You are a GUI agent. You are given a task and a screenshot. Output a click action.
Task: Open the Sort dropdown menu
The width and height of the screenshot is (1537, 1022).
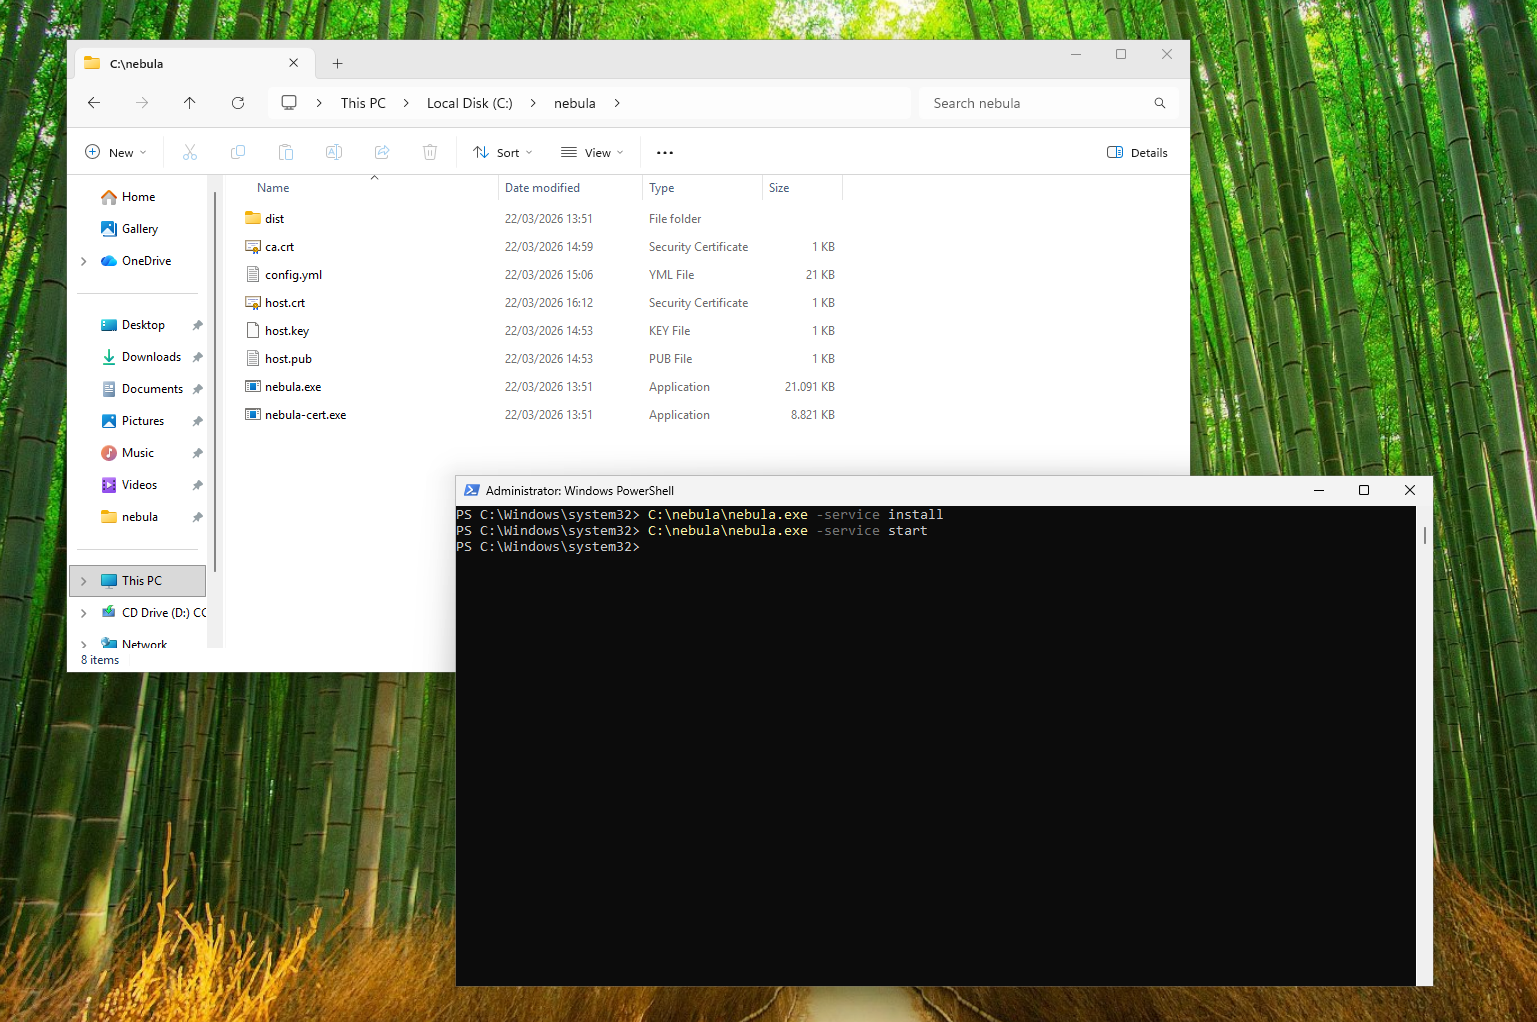pyautogui.click(x=503, y=152)
